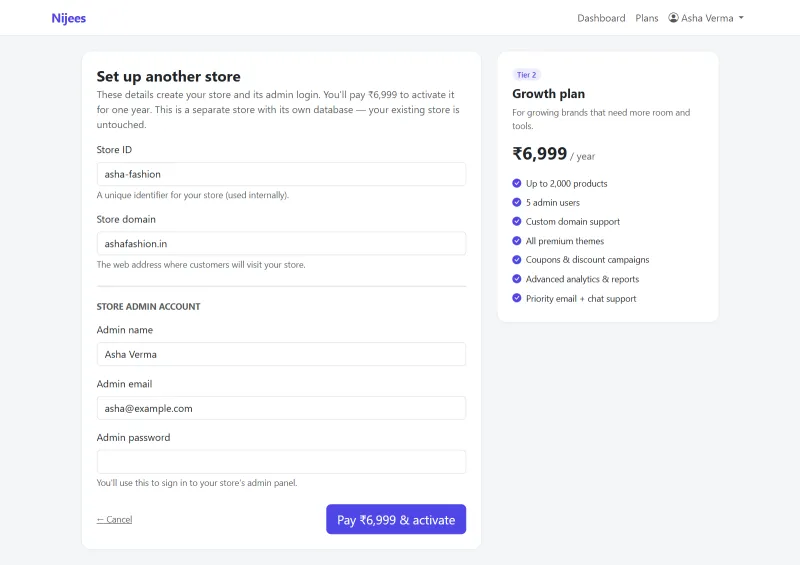Click check icon beside Advanced analytics & reports

pos(517,279)
